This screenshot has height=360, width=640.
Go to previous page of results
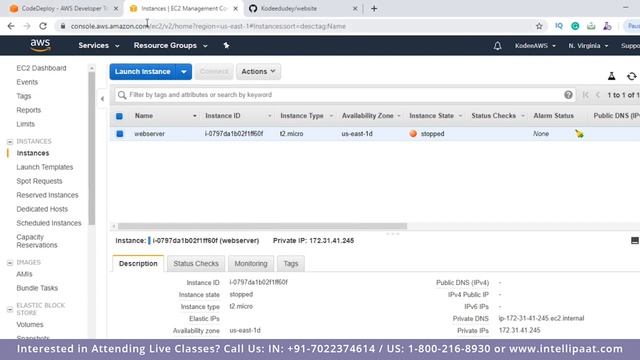click(x=598, y=95)
